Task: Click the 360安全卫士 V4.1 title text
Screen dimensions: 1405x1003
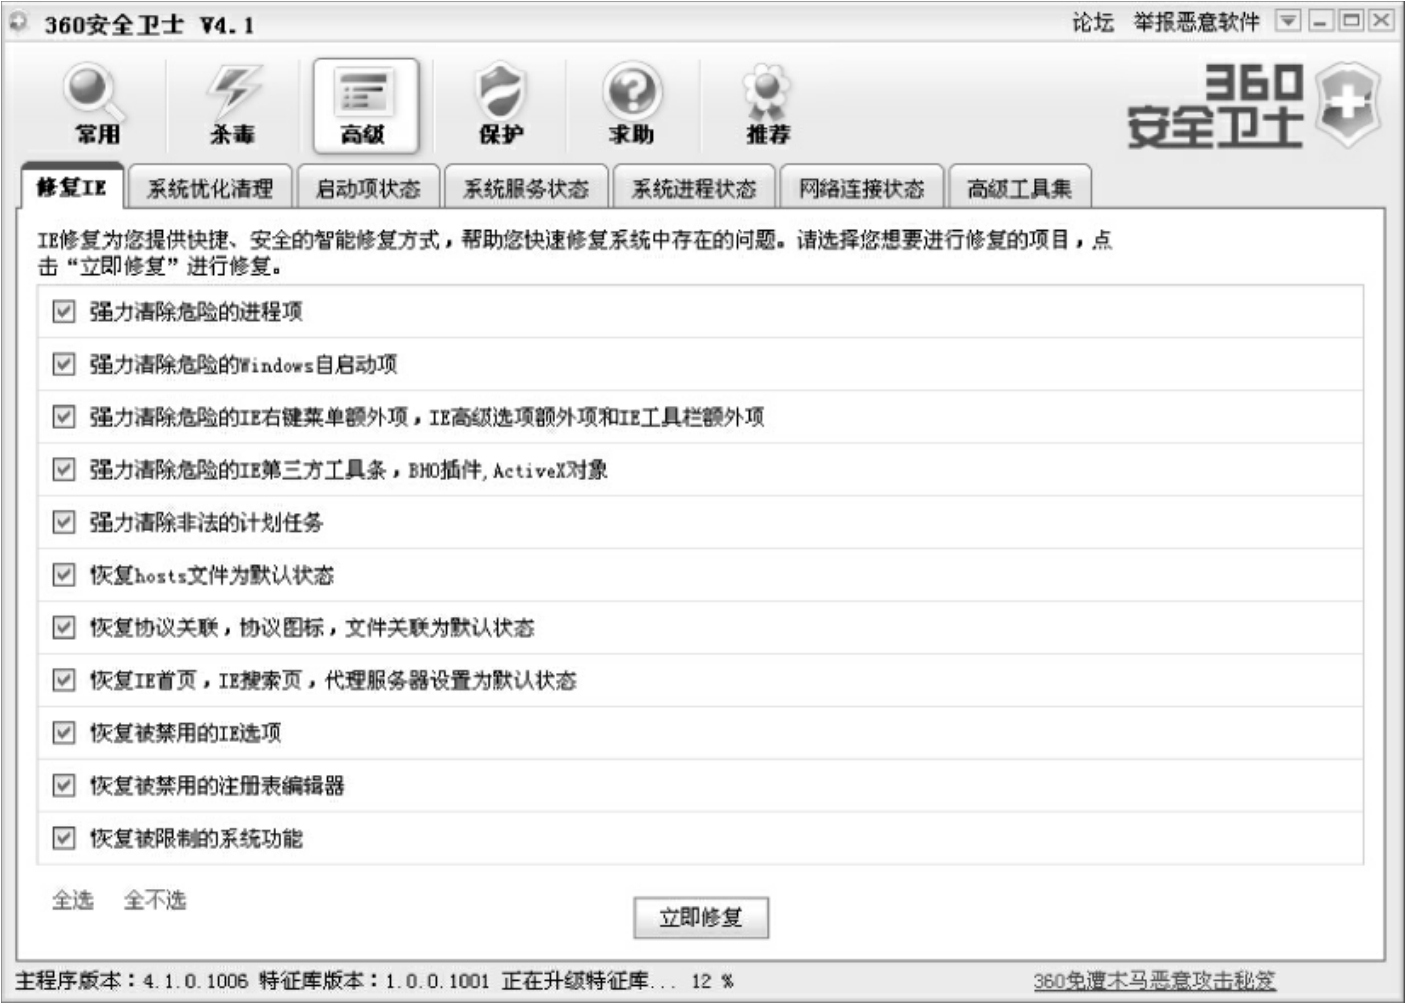Action: pyautogui.click(x=149, y=24)
